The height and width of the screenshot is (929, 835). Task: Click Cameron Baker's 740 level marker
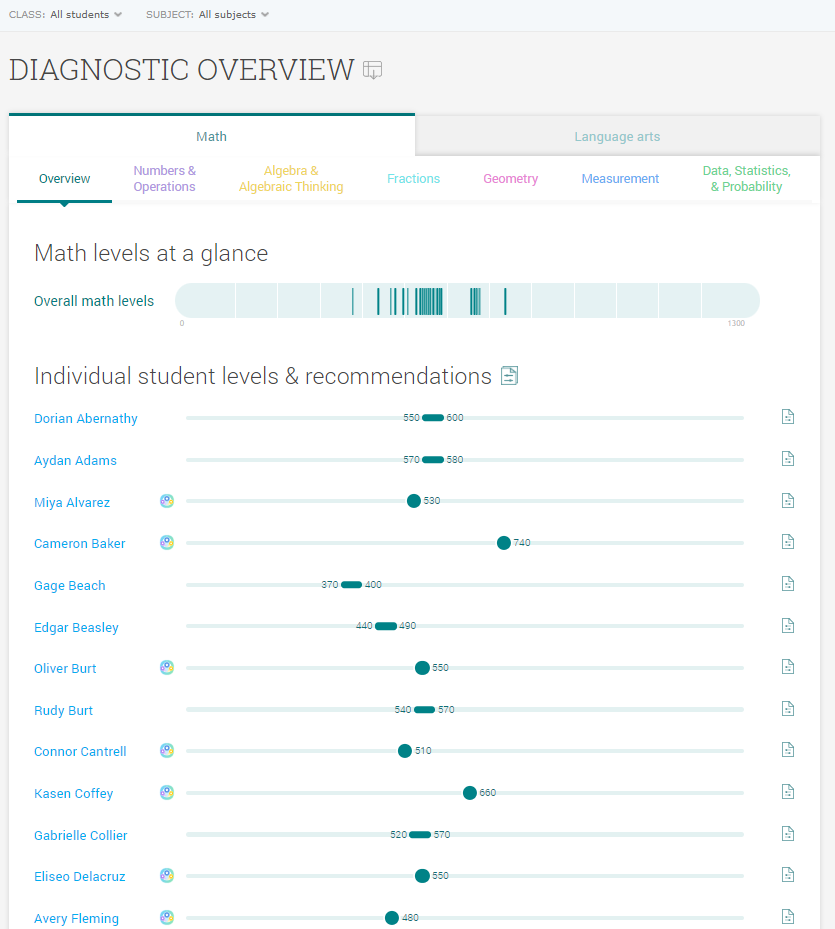pos(504,543)
